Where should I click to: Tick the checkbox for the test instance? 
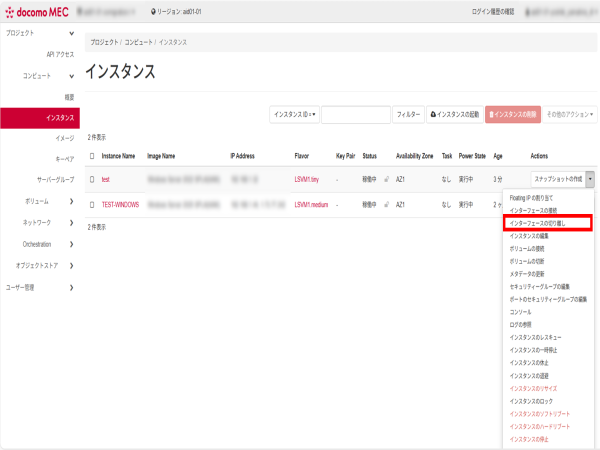pyautogui.click(x=92, y=180)
